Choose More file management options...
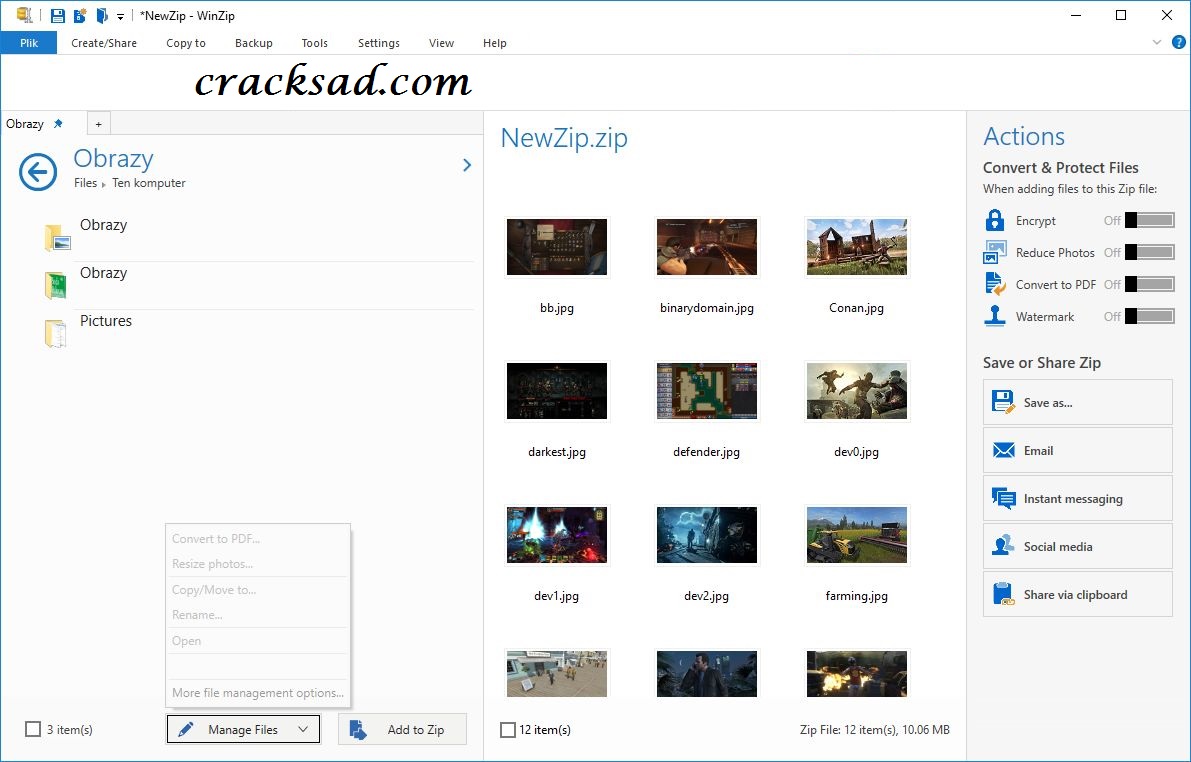This screenshot has width=1191, height=762. (257, 693)
